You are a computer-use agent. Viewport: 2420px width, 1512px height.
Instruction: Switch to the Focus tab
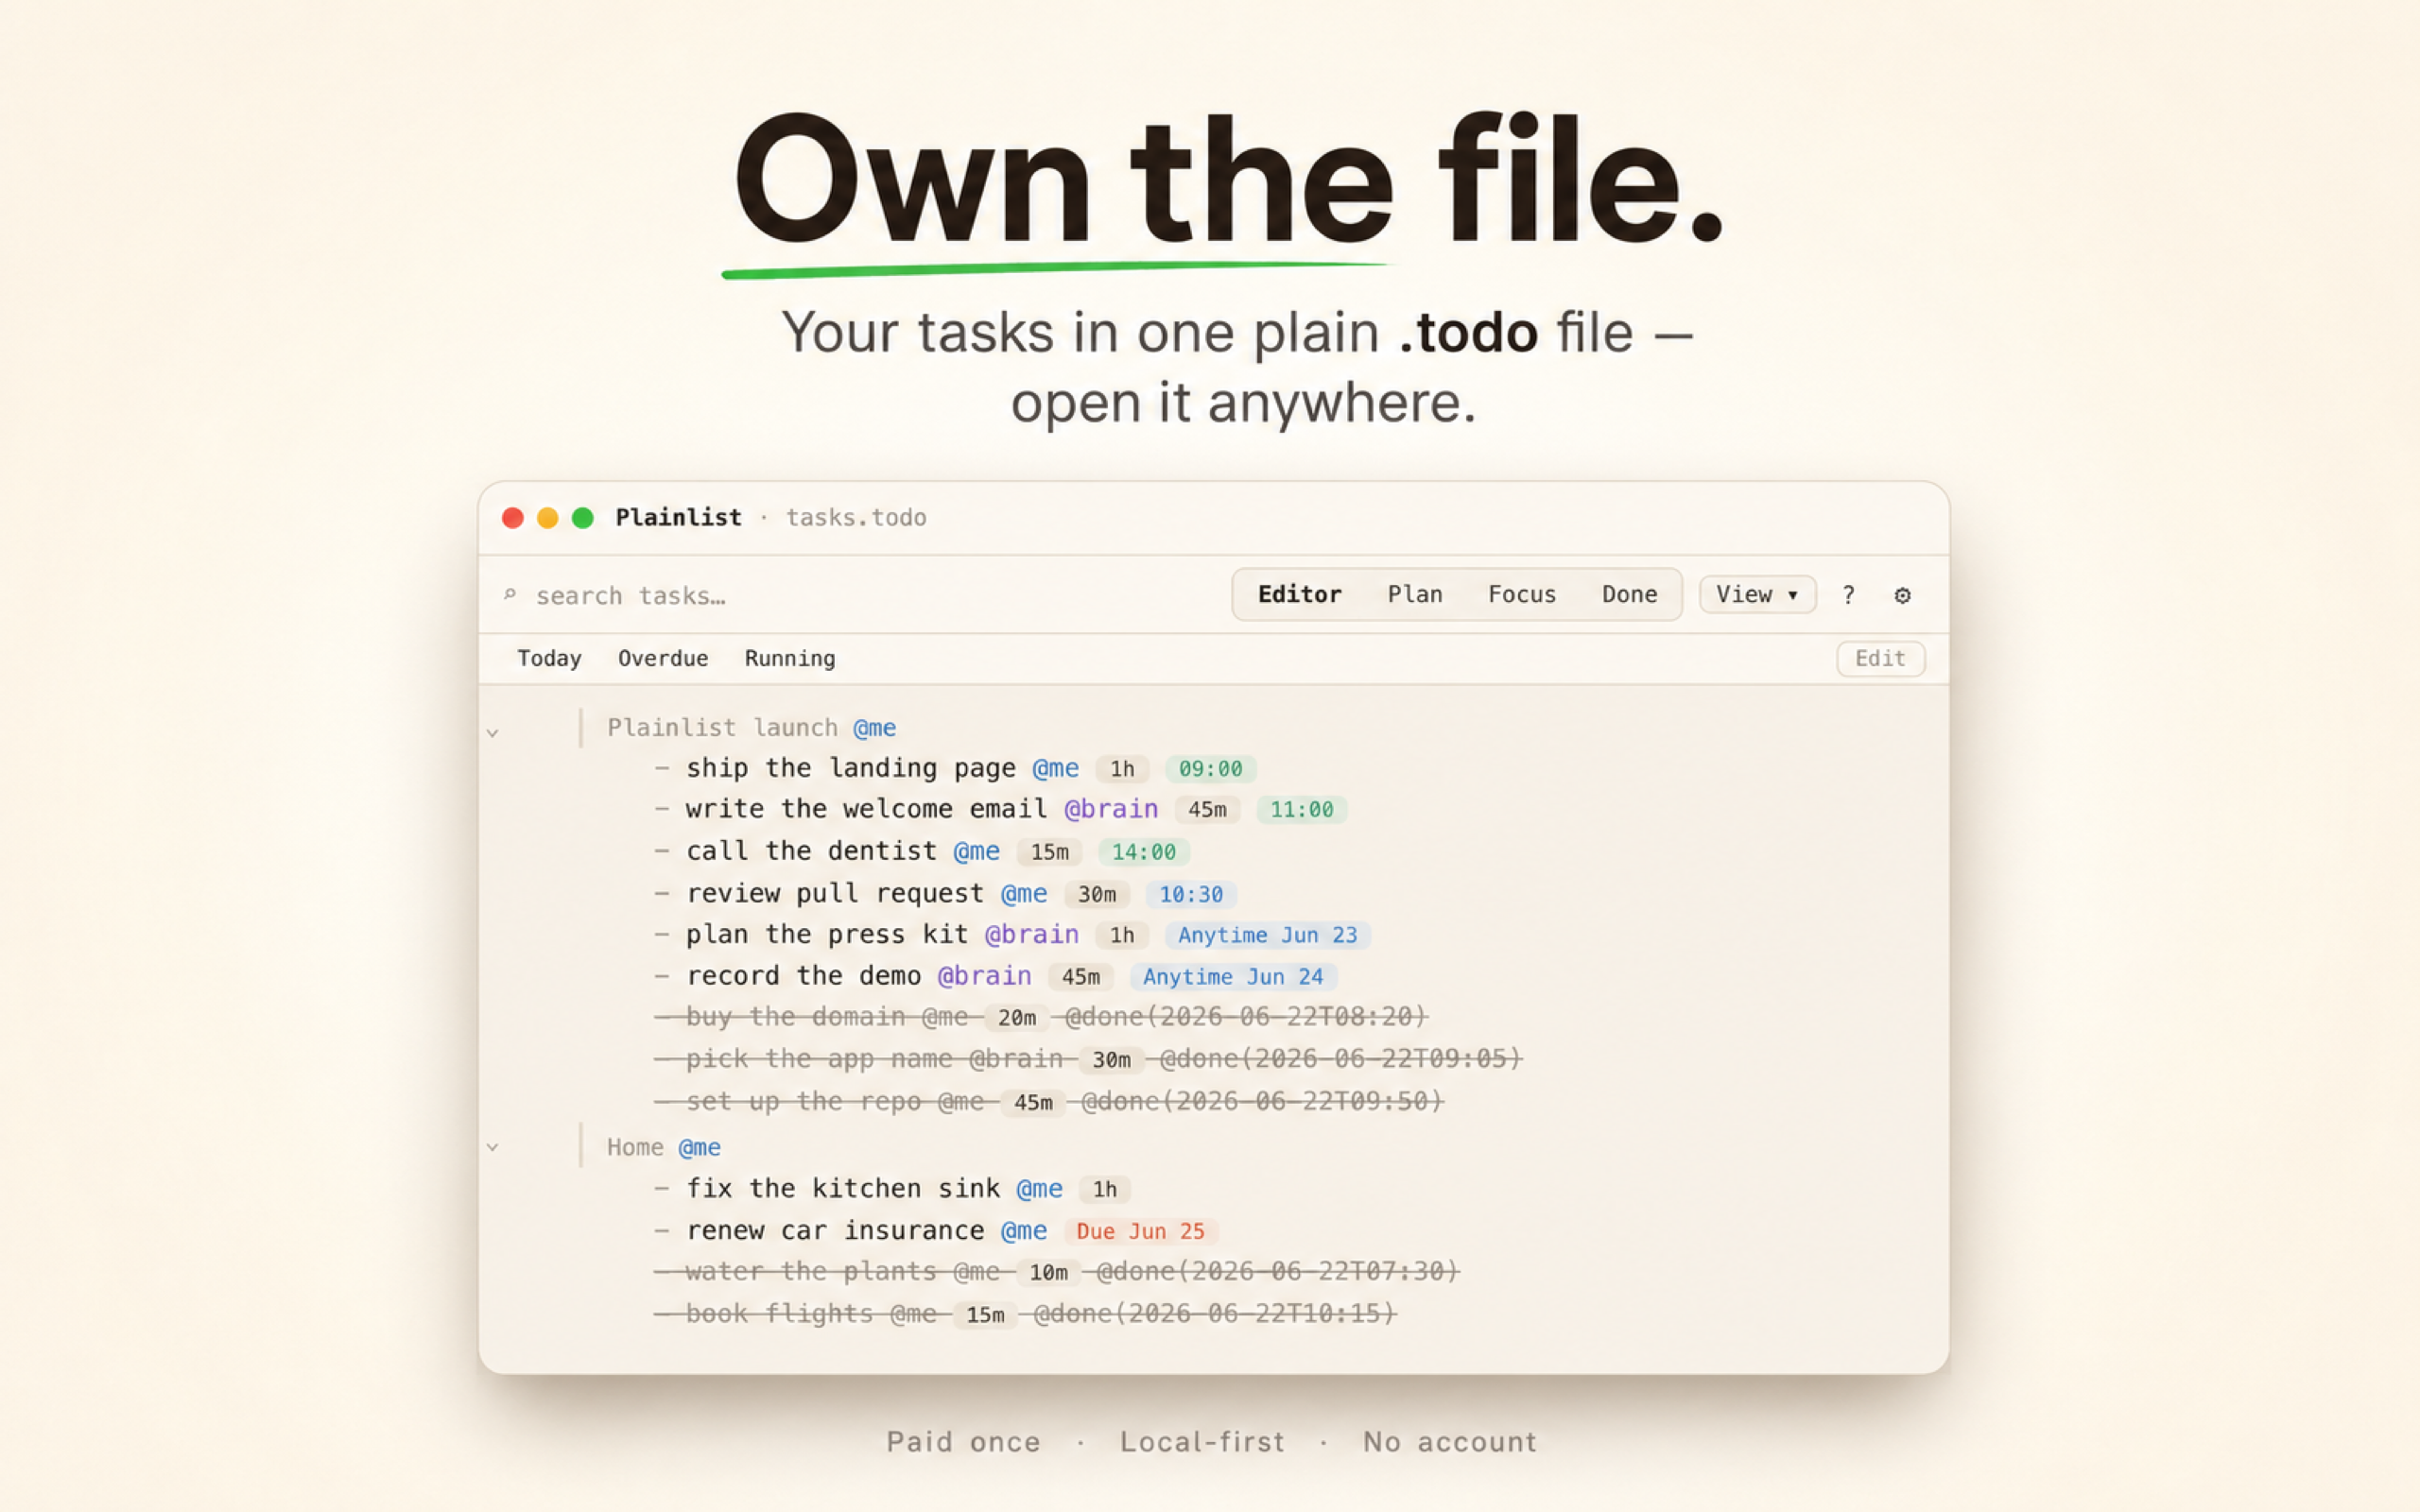[x=1522, y=594]
